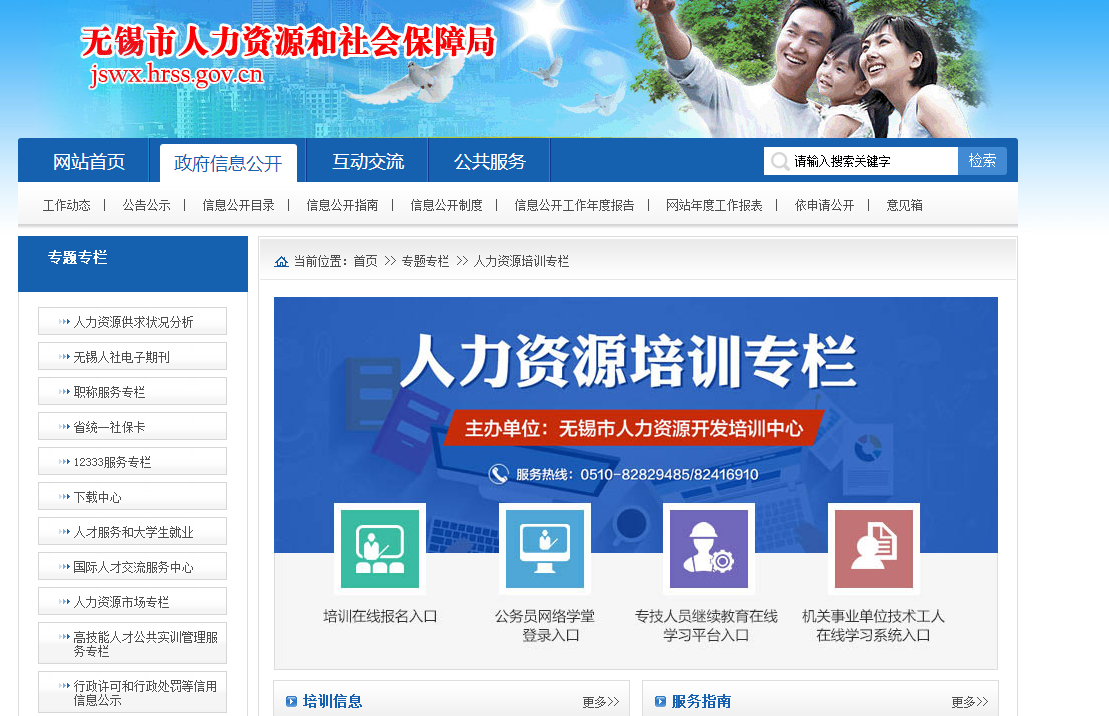This screenshot has width=1109, height=716.
Task: Select the 公共服务 navigation tab
Action: coord(489,162)
